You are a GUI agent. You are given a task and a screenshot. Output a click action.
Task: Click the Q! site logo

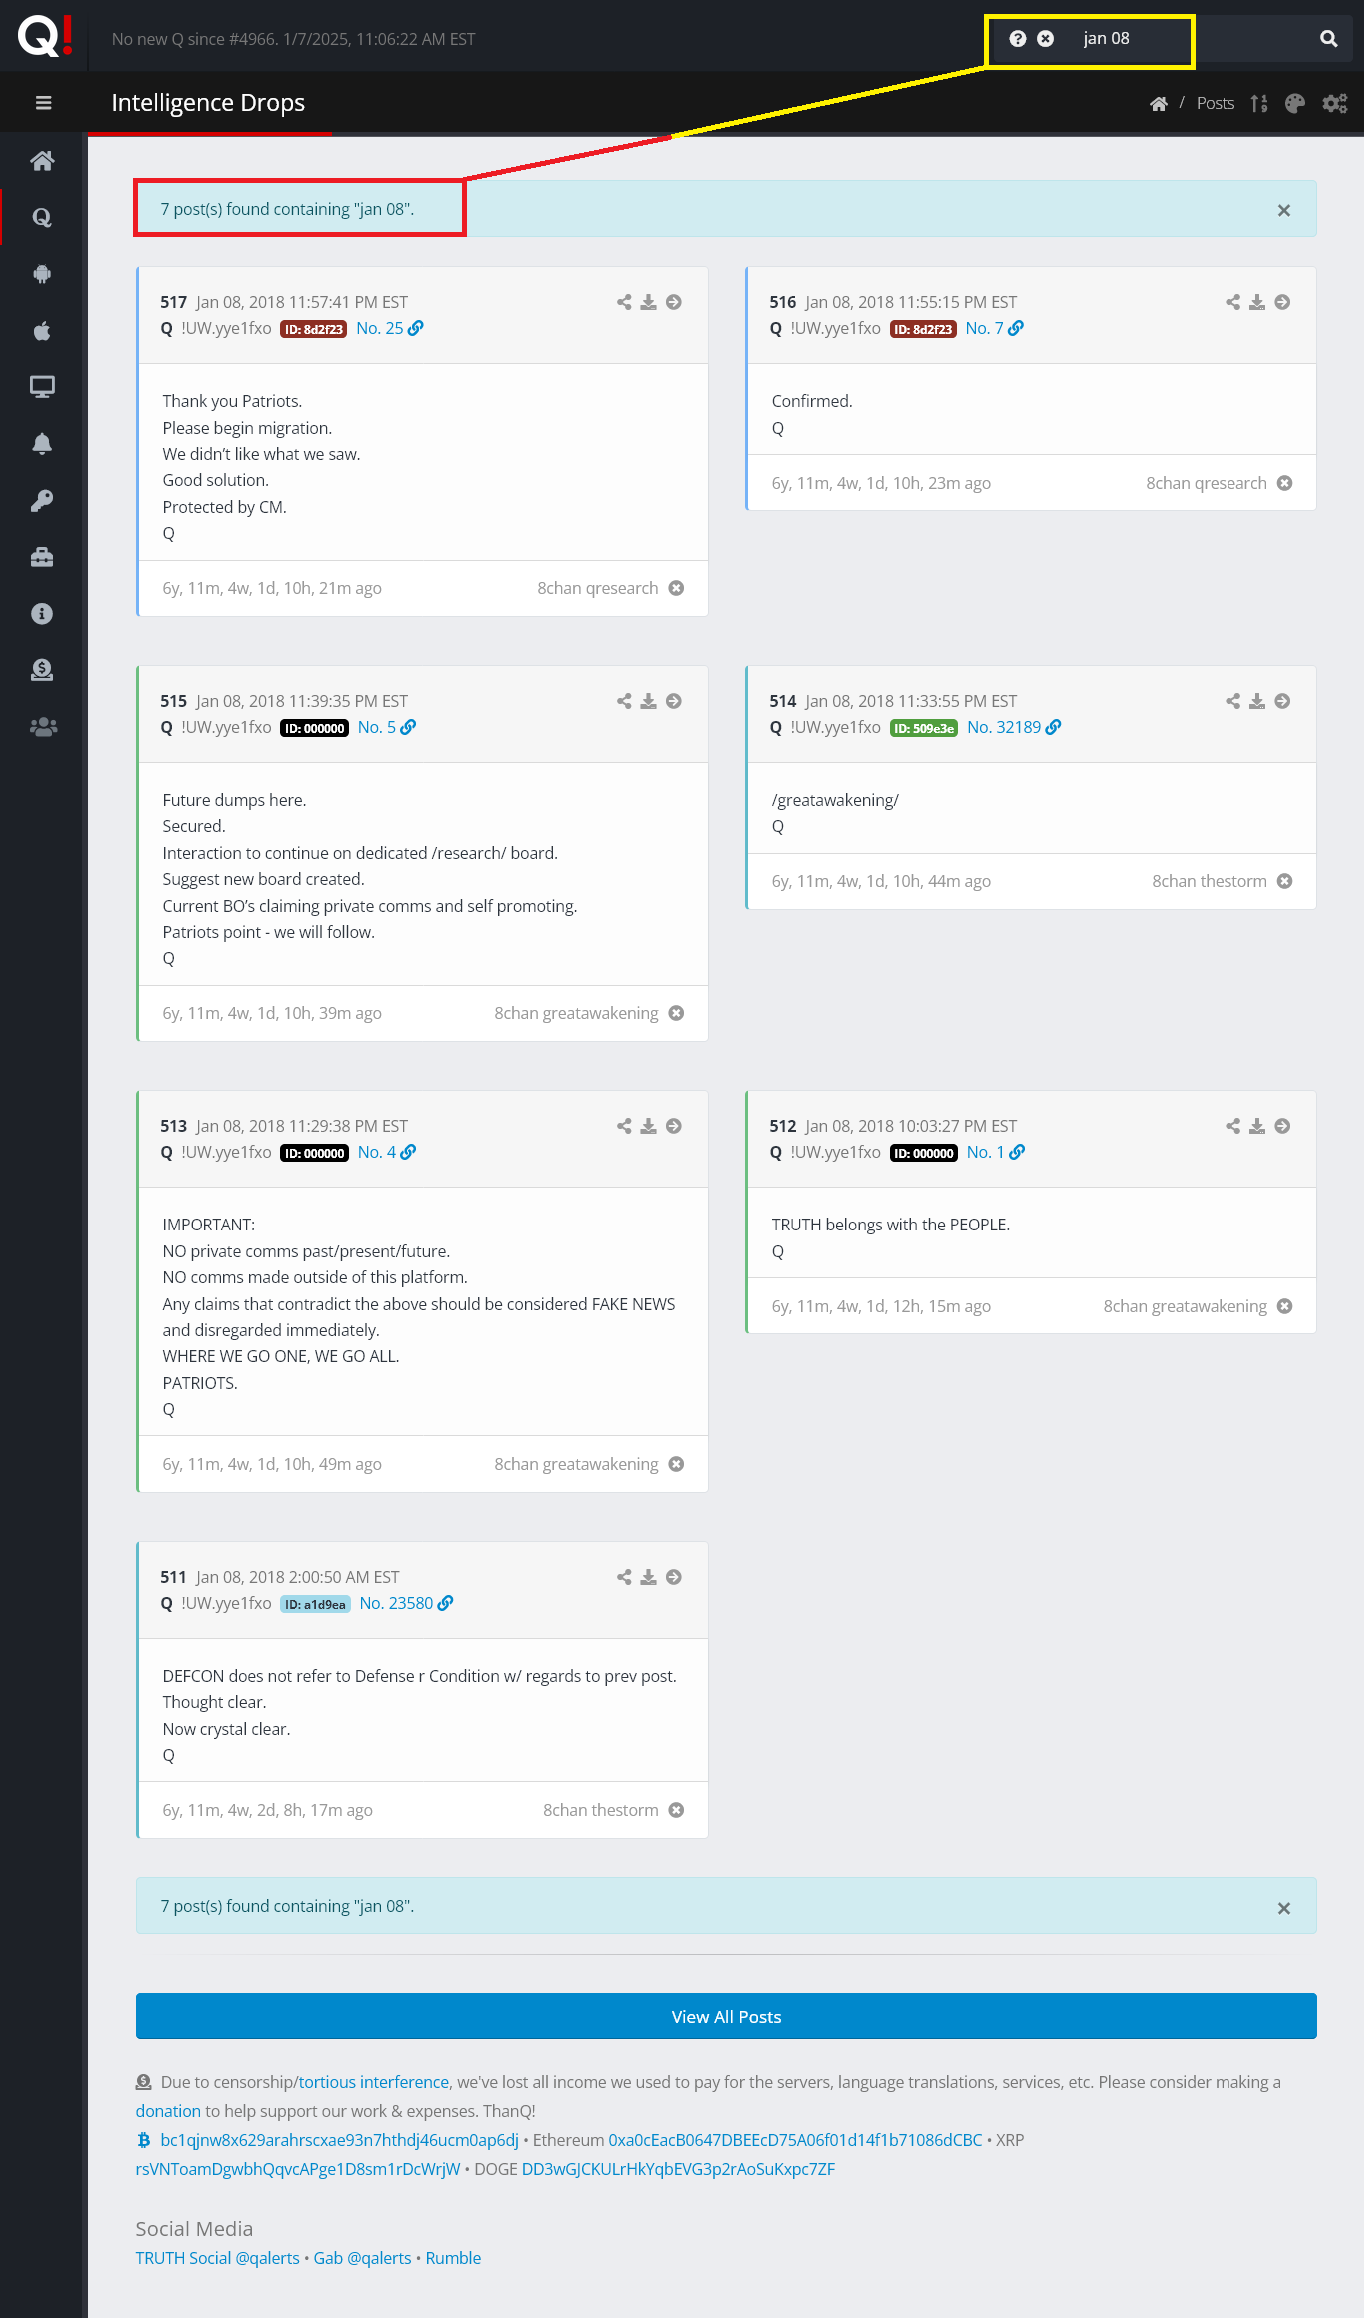tap(44, 36)
